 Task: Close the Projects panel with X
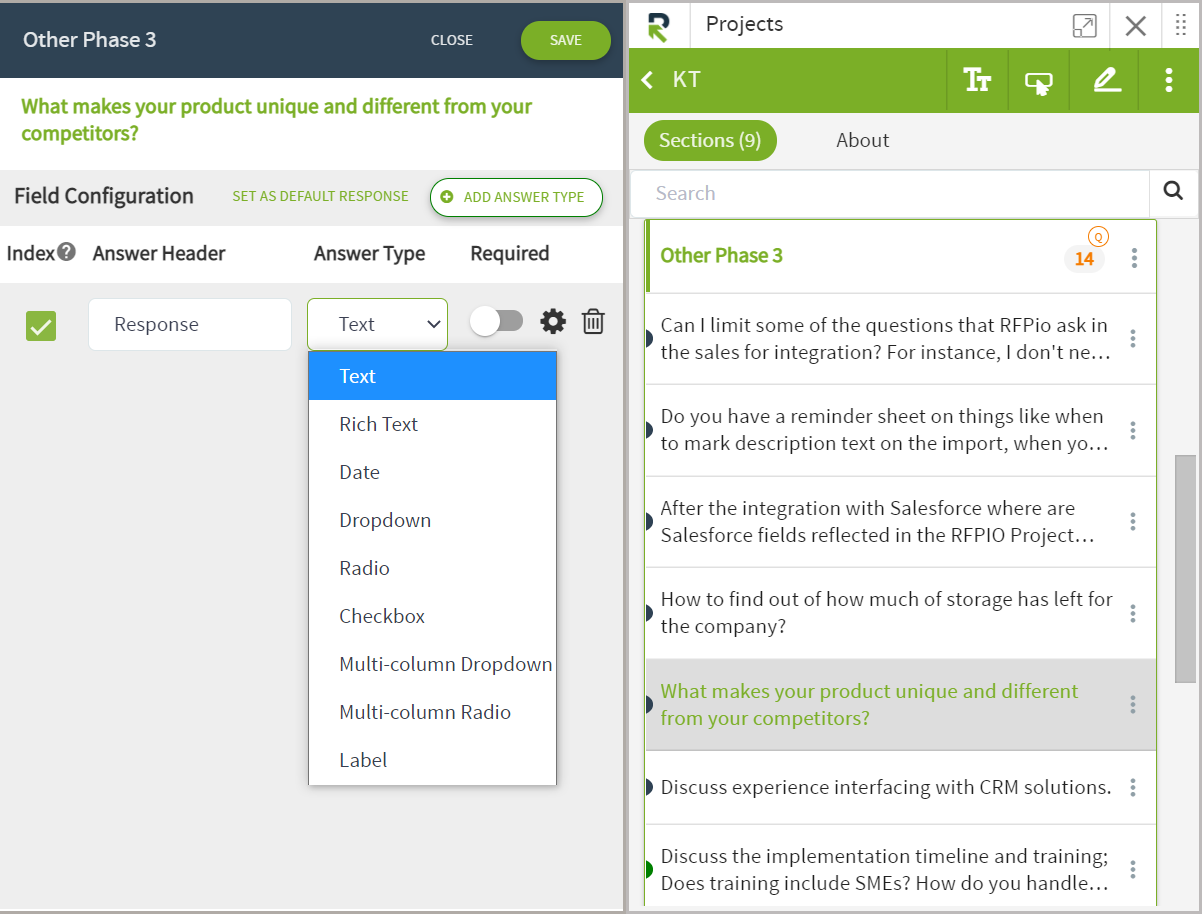(1136, 25)
